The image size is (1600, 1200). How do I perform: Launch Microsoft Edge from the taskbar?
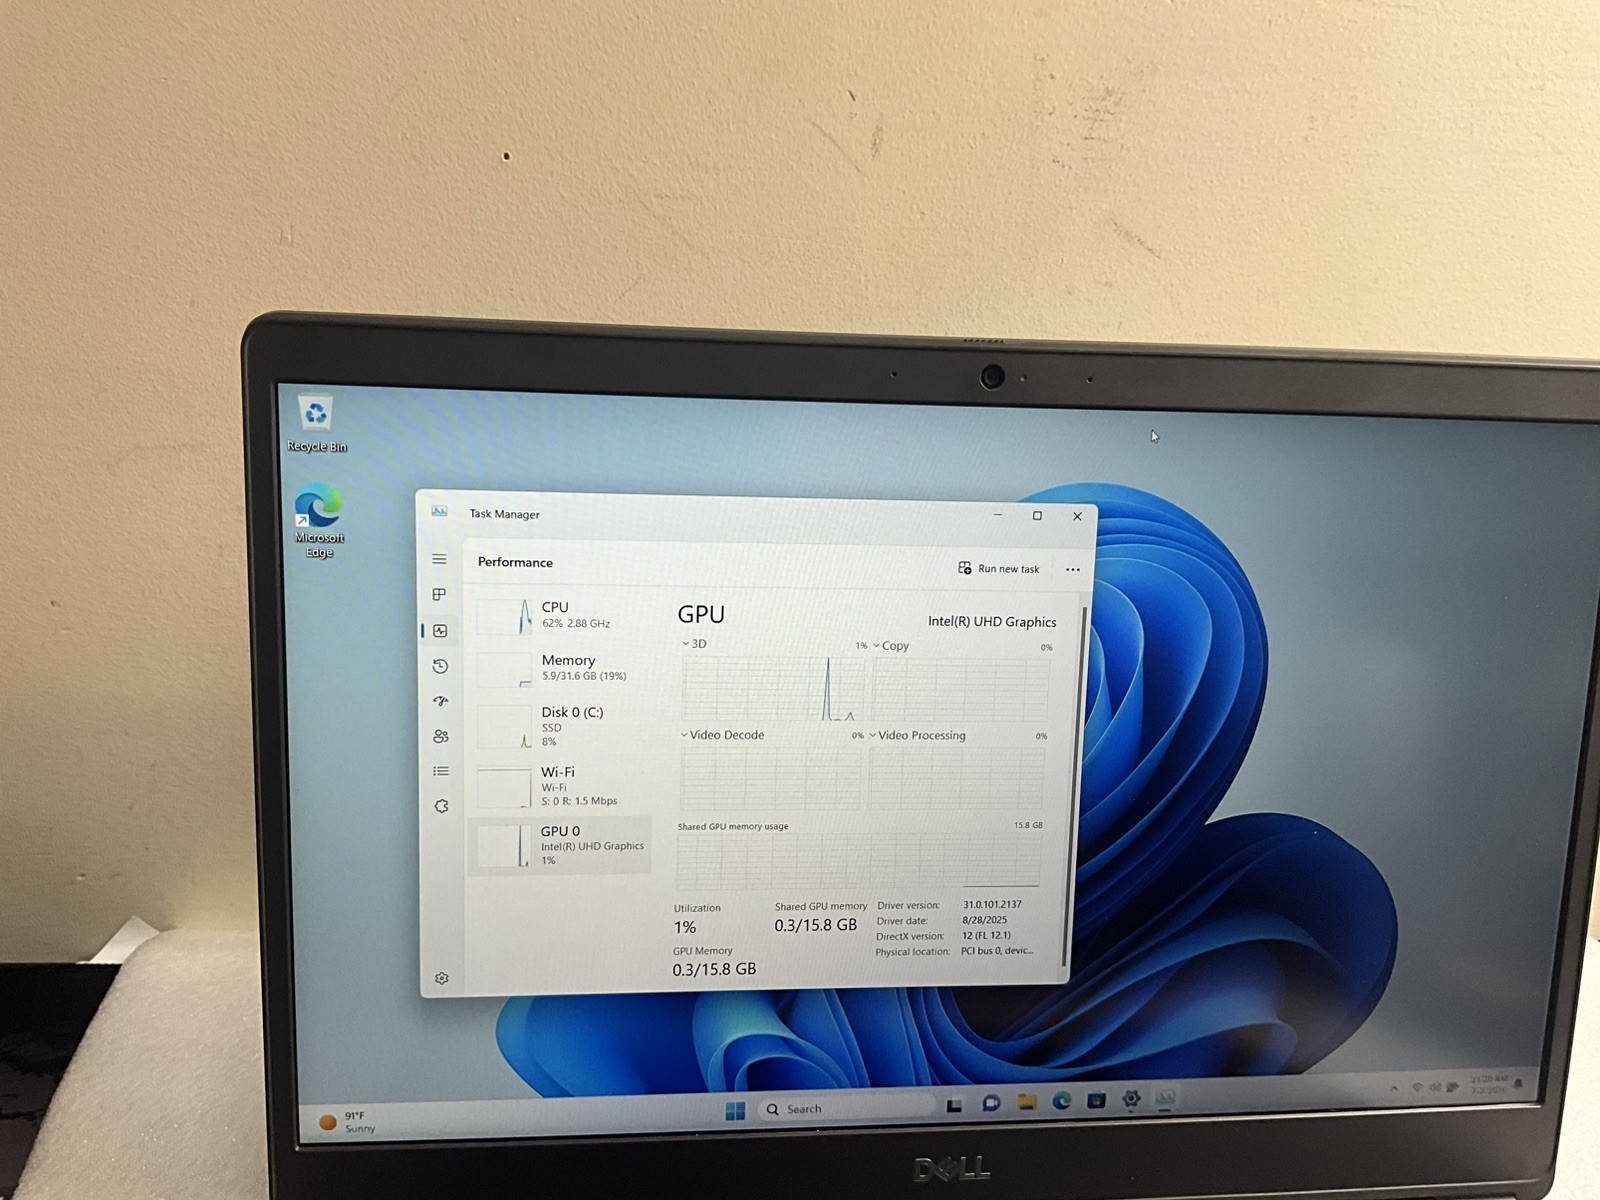point(1062,1101)
